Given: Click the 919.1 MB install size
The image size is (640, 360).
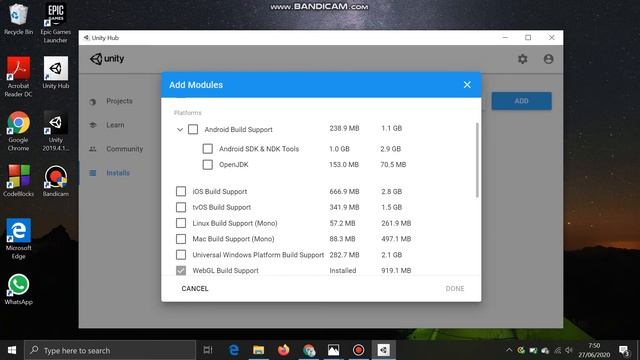Looking at the screenshot, I should pos(396,271).
